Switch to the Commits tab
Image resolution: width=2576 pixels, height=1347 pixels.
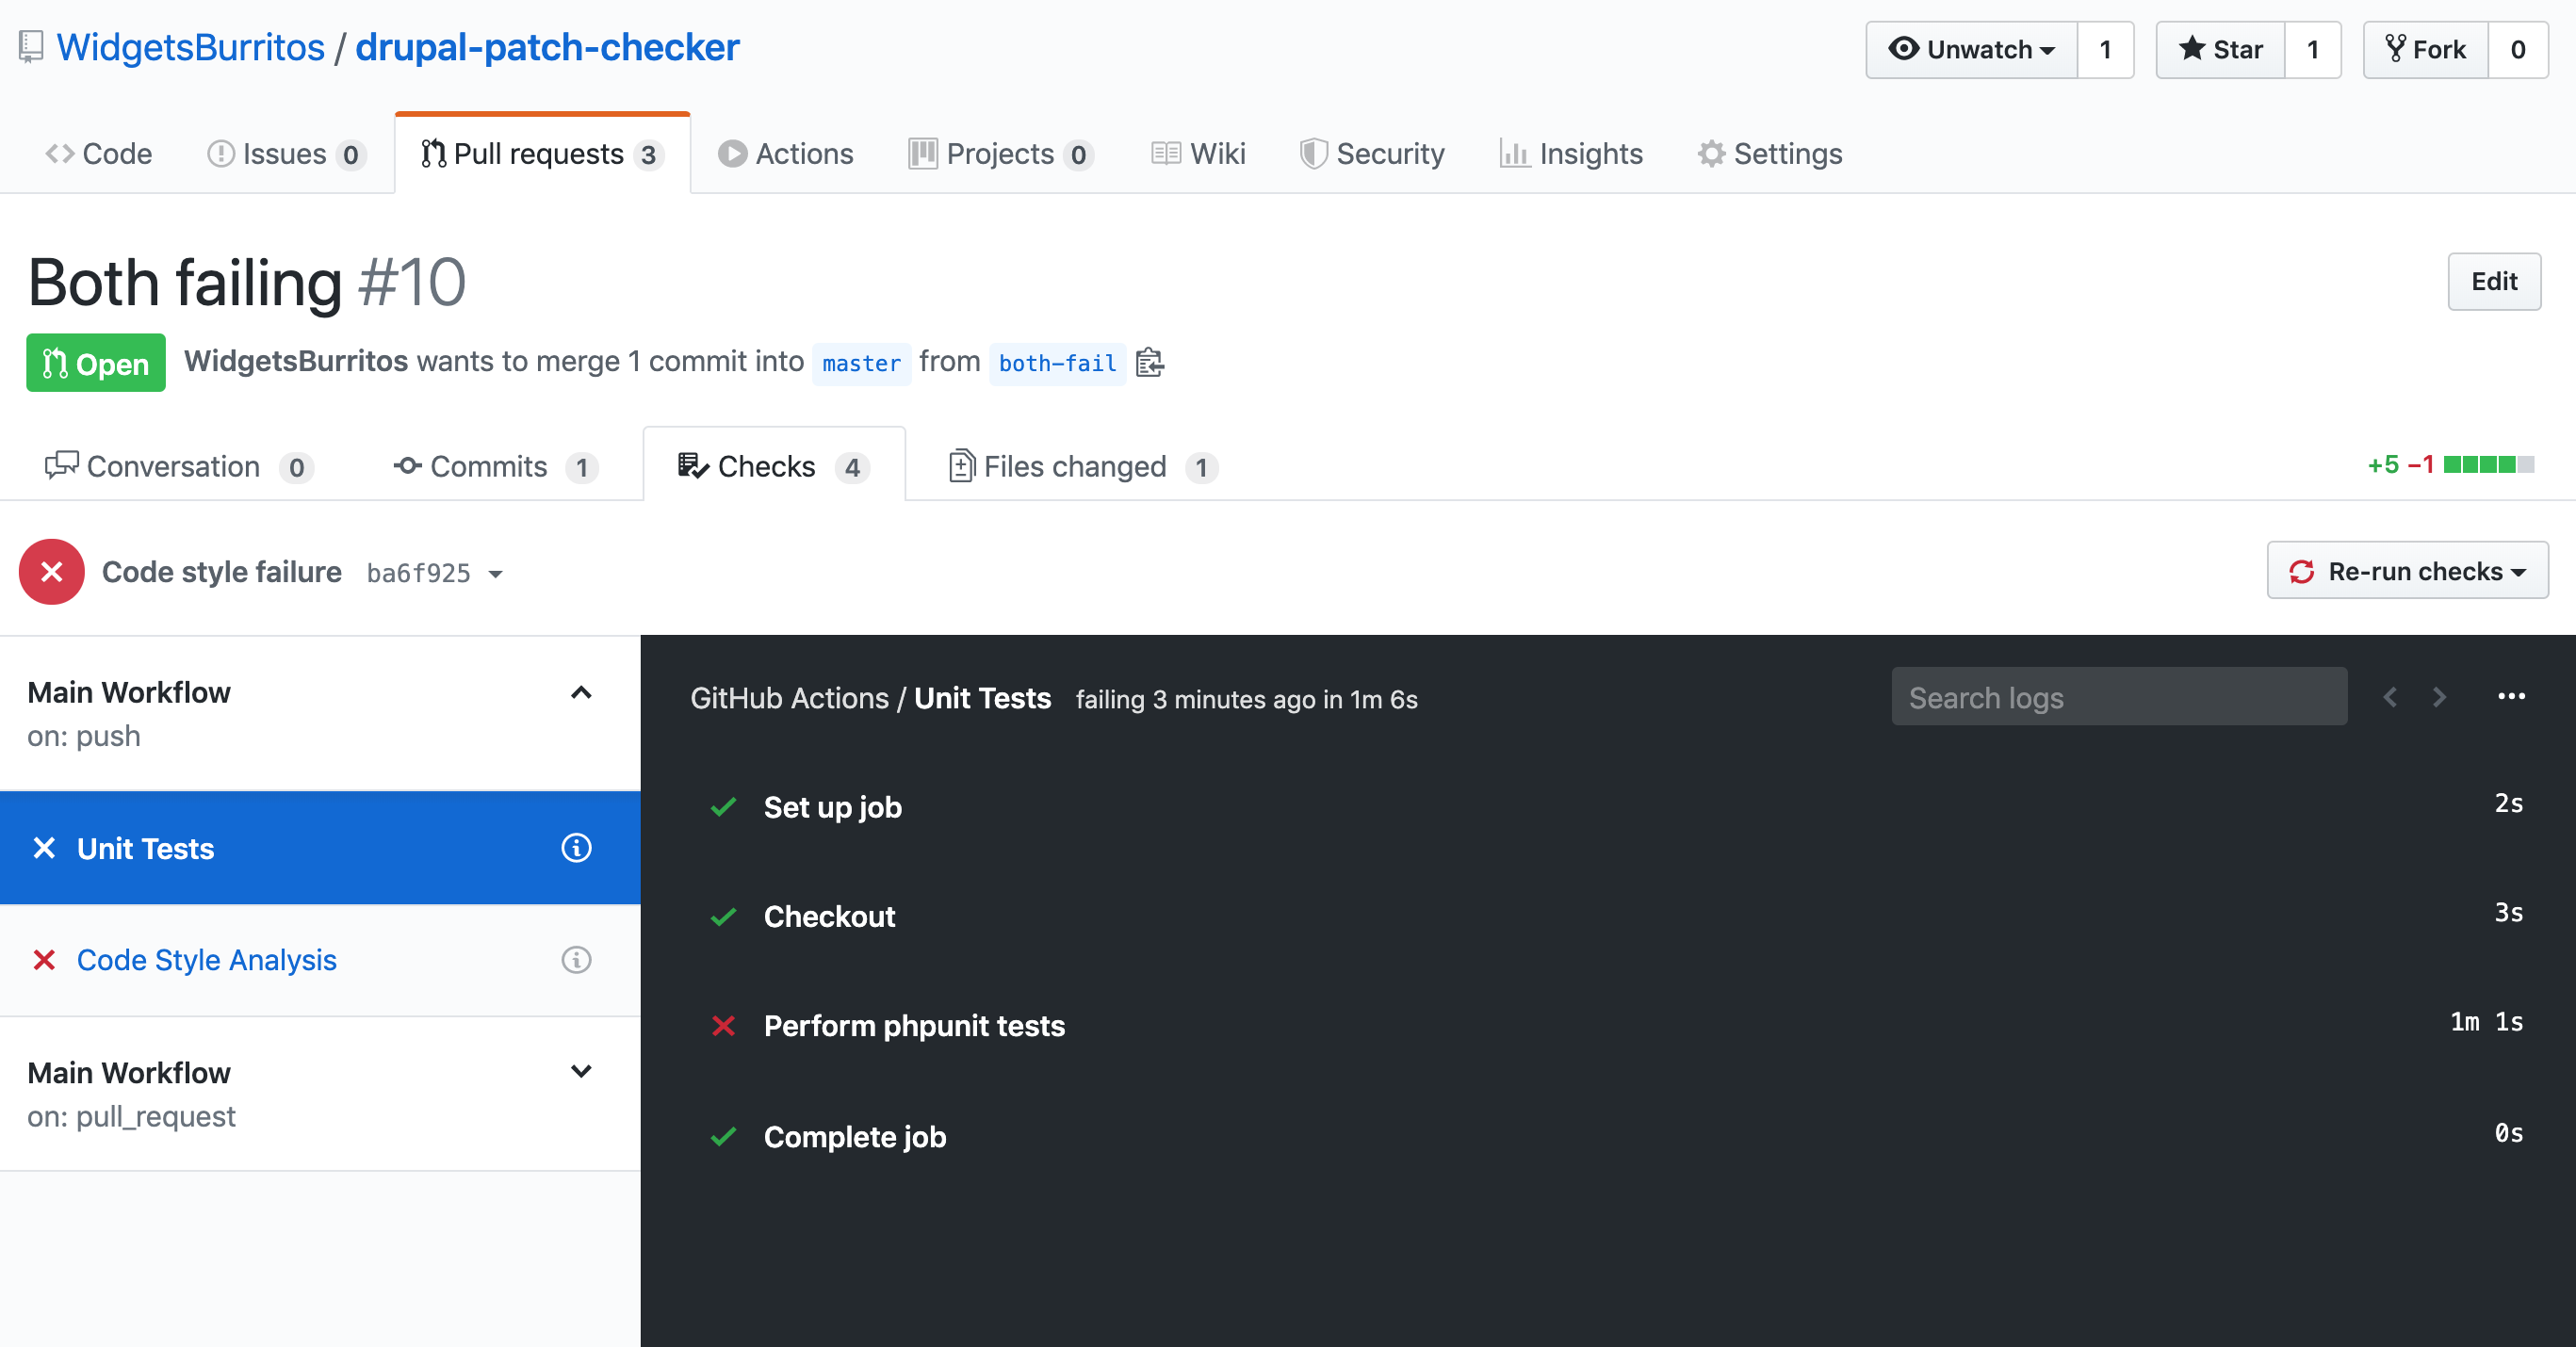tap(496, 467)
